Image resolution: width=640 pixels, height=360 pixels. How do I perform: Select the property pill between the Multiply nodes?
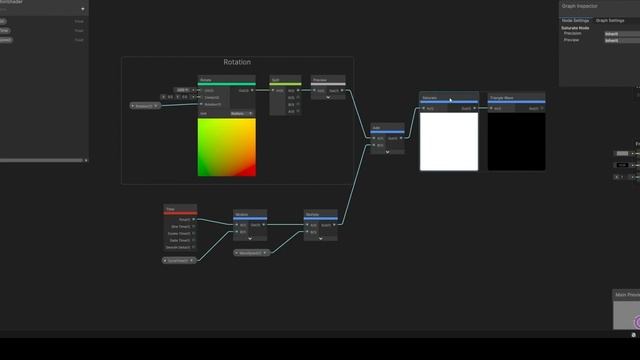[252, 253]
